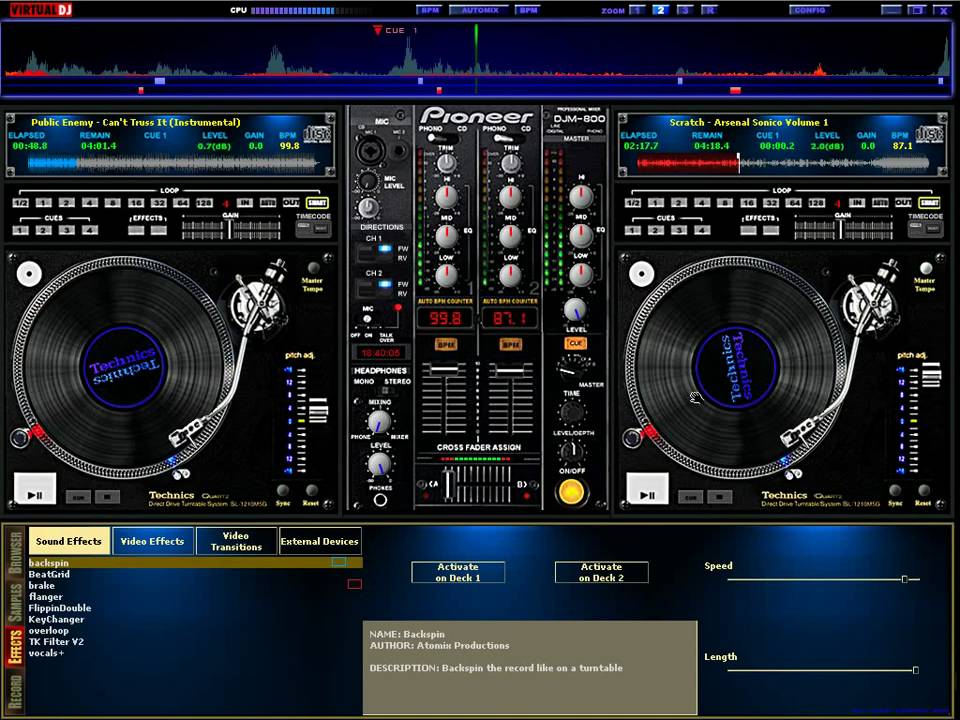Image resolution: width=960 pixels, height=720 pixels.
Task: Click deck 1 Master Tempo button
Action: point(313,268)
